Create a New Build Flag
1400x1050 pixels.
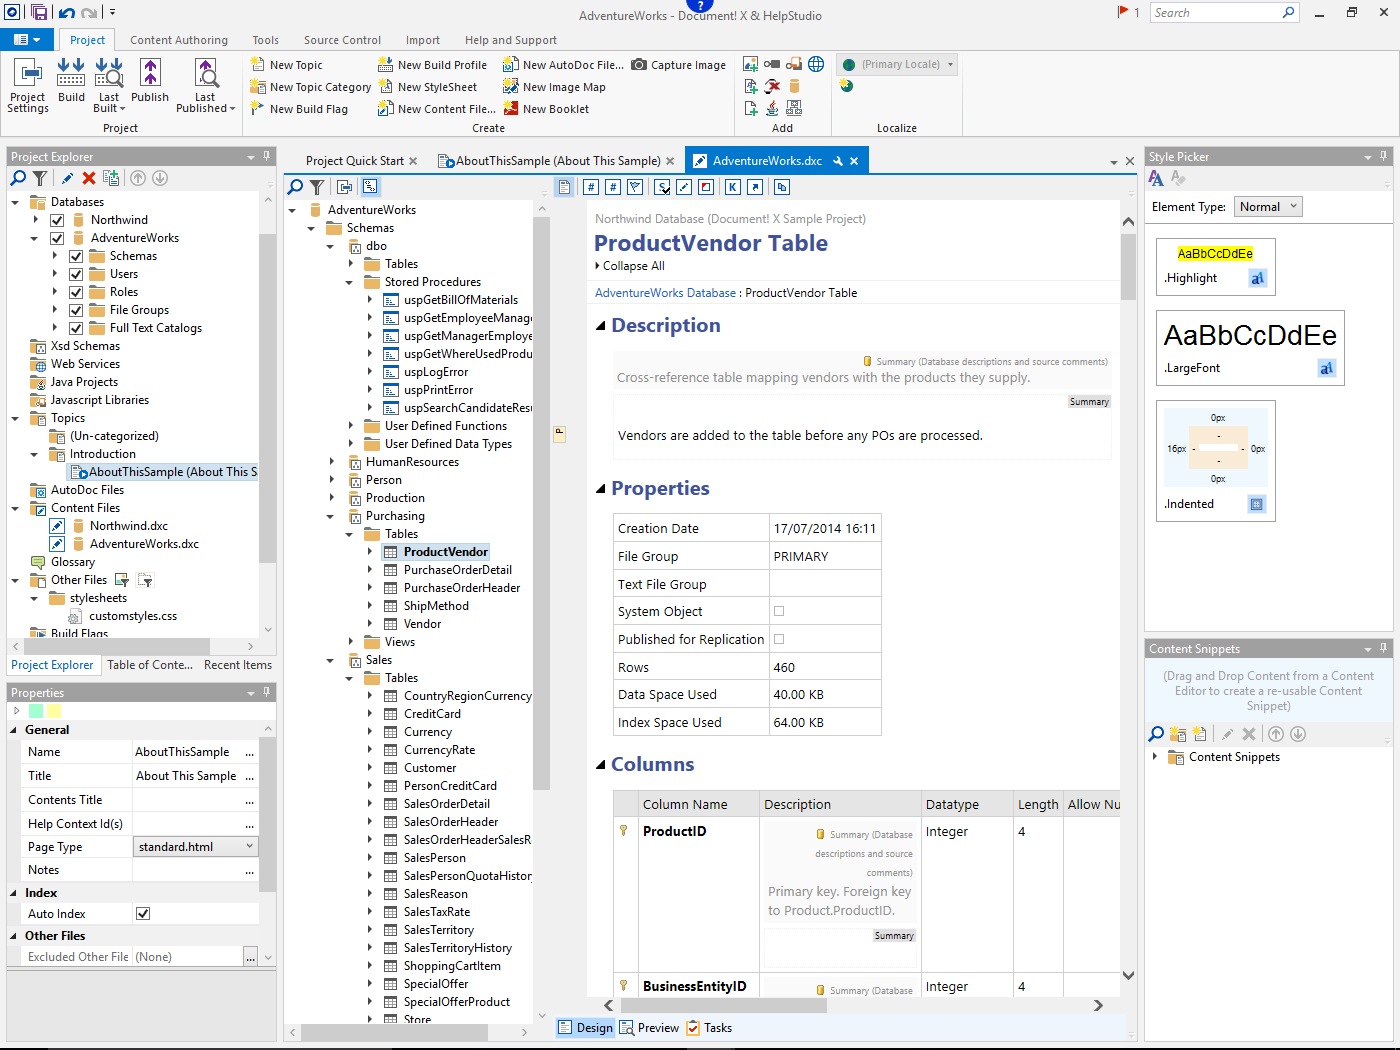click(299, 109)
